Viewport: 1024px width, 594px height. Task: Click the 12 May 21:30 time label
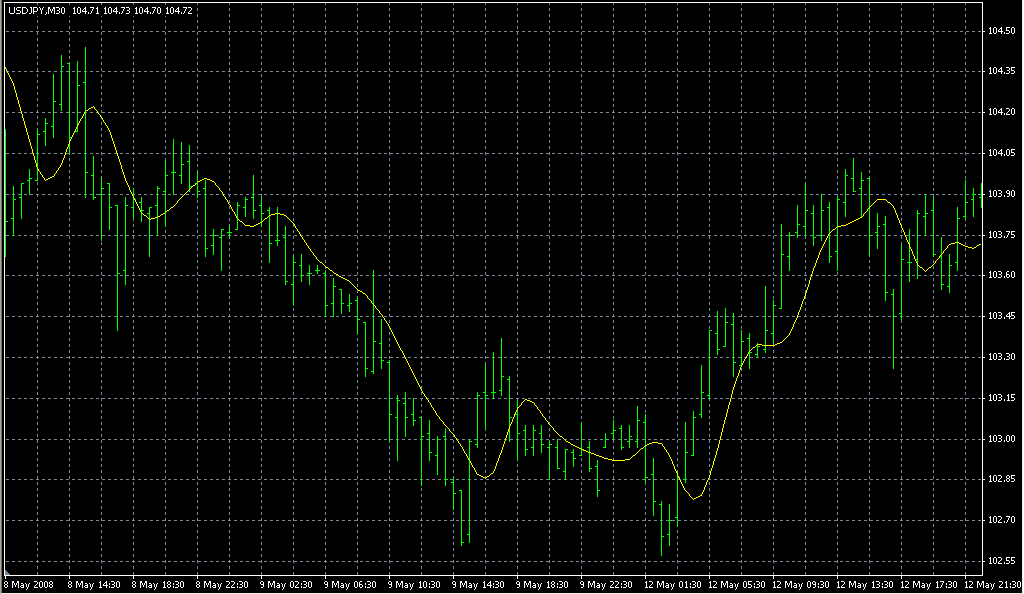[x=990, y=584]
